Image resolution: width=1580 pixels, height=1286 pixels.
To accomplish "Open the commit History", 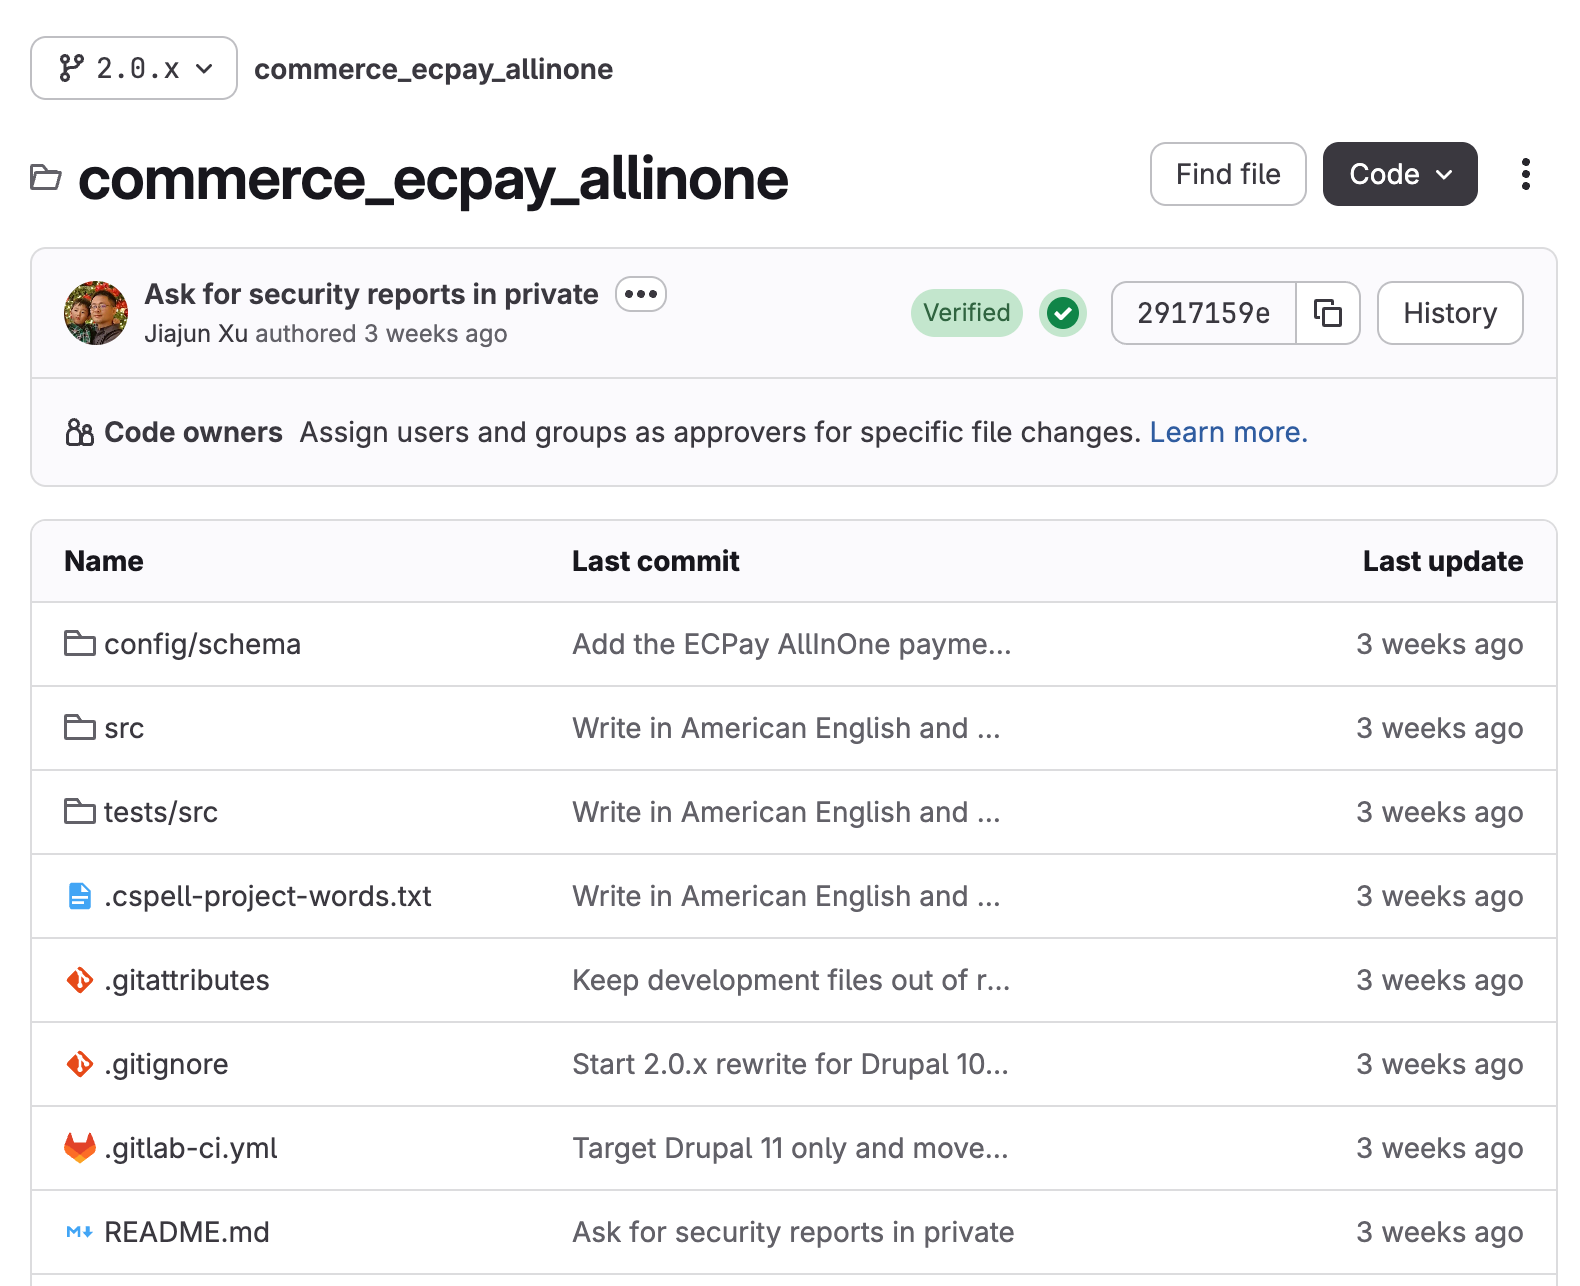I will pyautogui.click(x=1450, y=313).
